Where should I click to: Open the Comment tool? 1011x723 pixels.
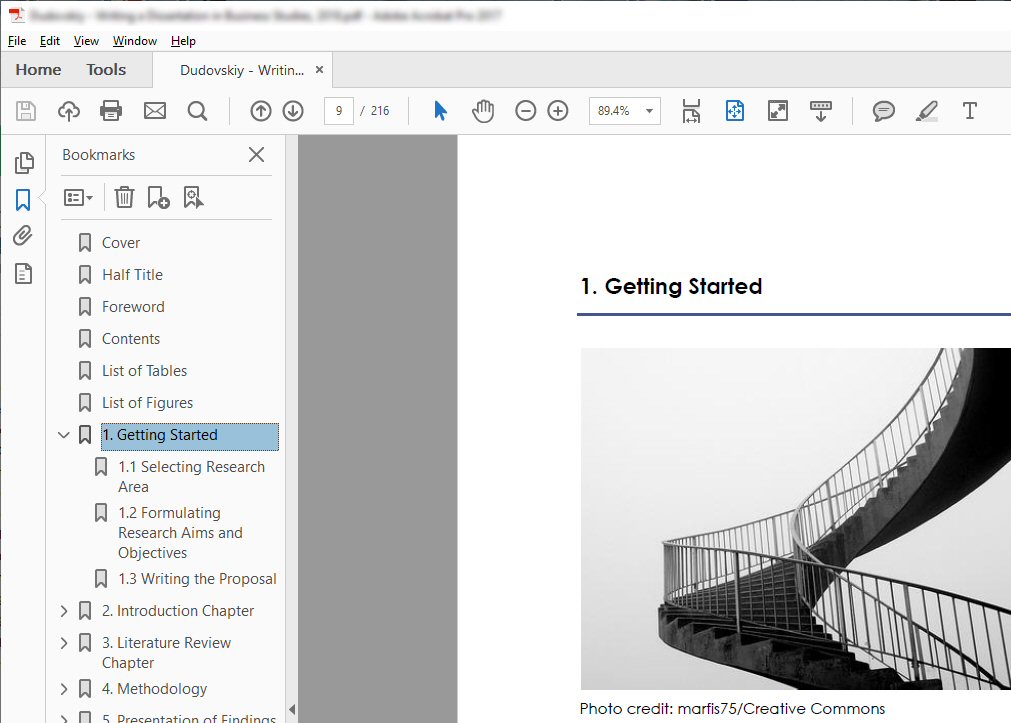coord(882,111)
